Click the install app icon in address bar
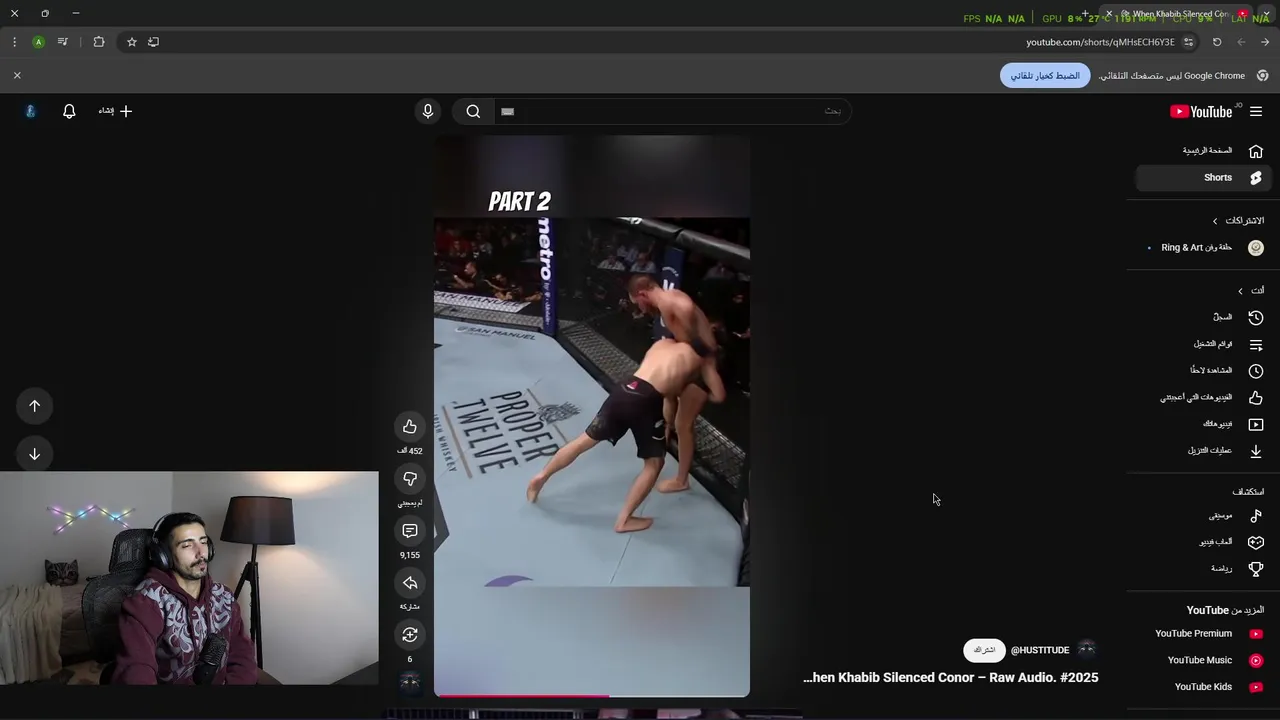1280x720 pixels. pos(153,42)
